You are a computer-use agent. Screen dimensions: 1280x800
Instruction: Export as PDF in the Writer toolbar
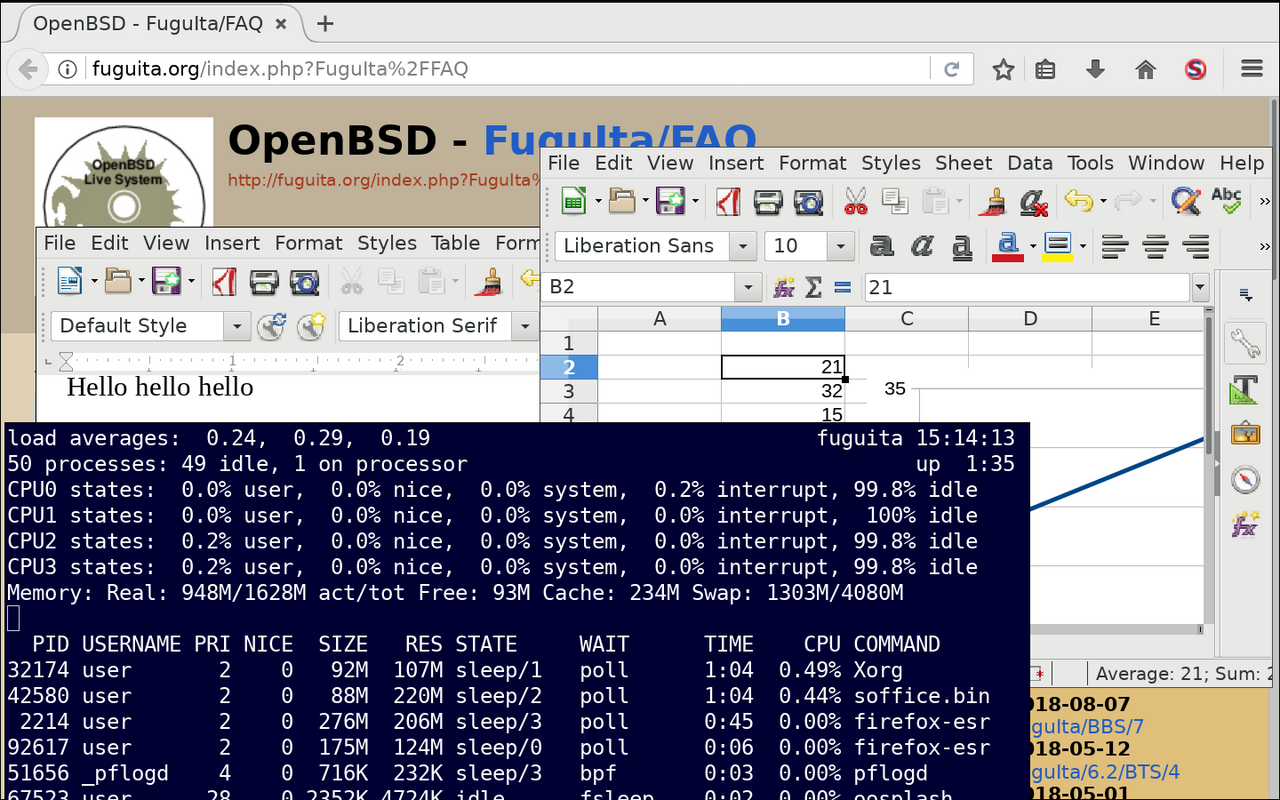point(224,282)
